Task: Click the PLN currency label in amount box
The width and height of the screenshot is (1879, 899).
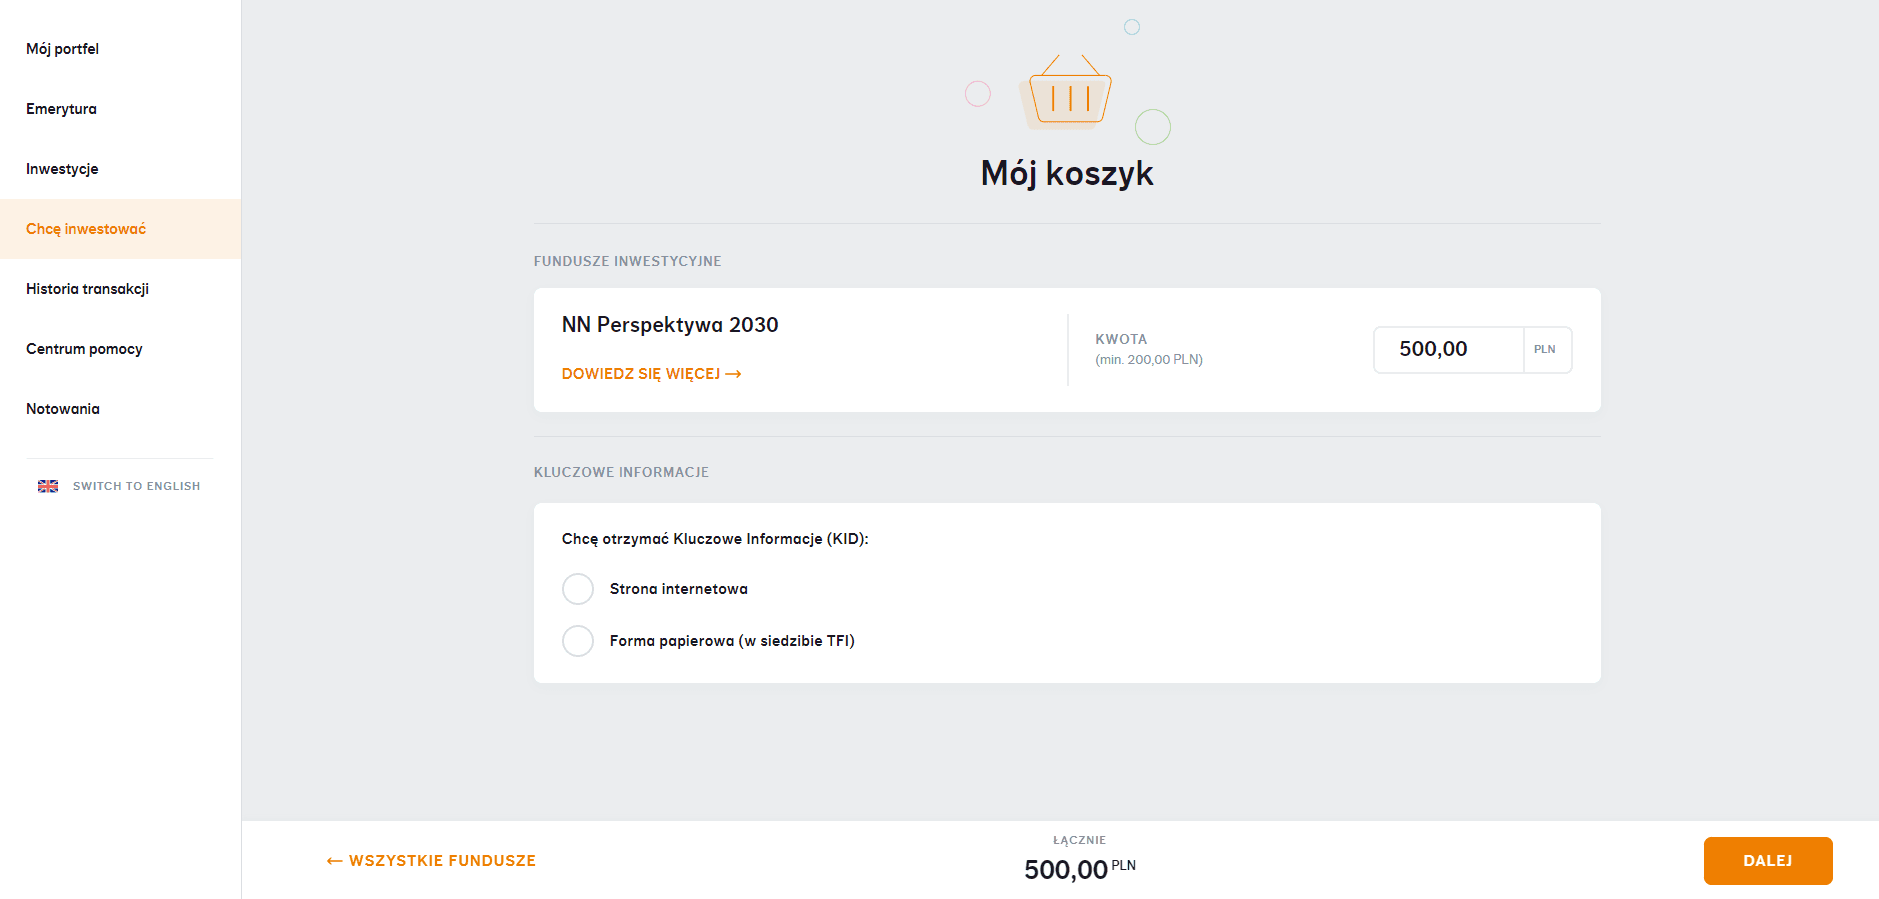Action: coord(1545,350)
